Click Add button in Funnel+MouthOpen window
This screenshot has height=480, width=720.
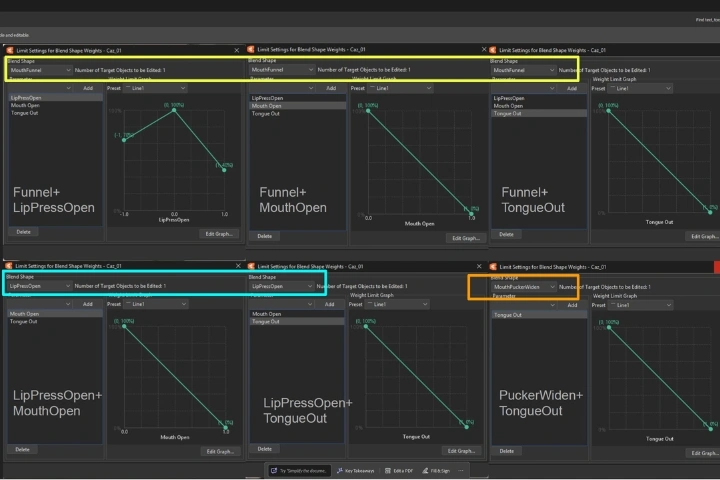(x=331, y=88)
